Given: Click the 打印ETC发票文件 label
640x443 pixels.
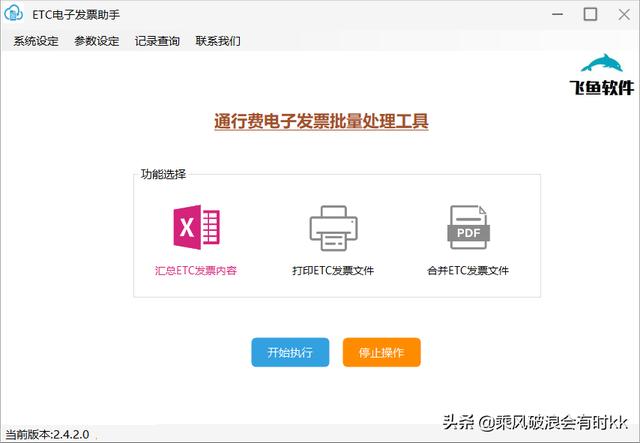Looking at the screenshot, I should tap(333, 270).
